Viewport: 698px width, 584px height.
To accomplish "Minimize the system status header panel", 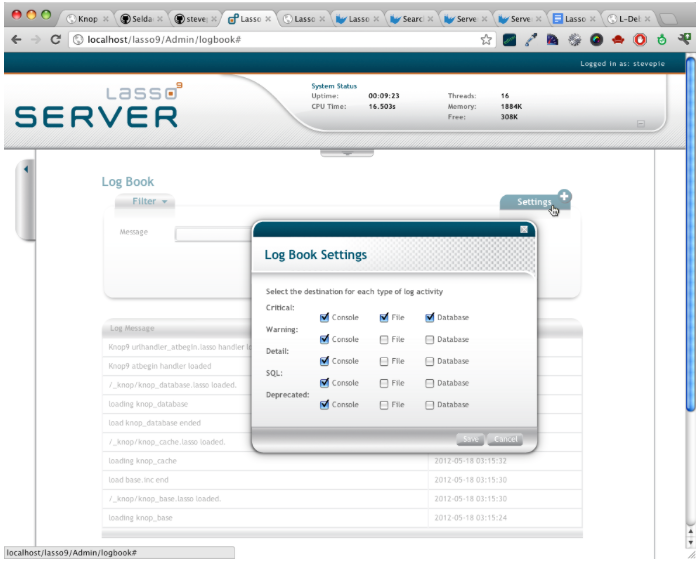I will tap(641, 124).
